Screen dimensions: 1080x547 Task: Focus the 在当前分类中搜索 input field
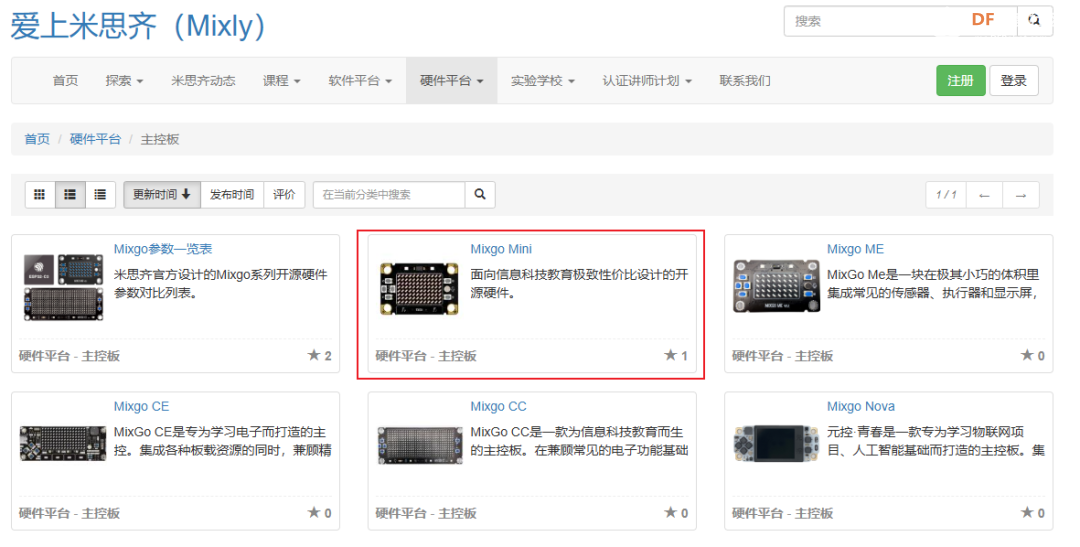tap(389, 195)
